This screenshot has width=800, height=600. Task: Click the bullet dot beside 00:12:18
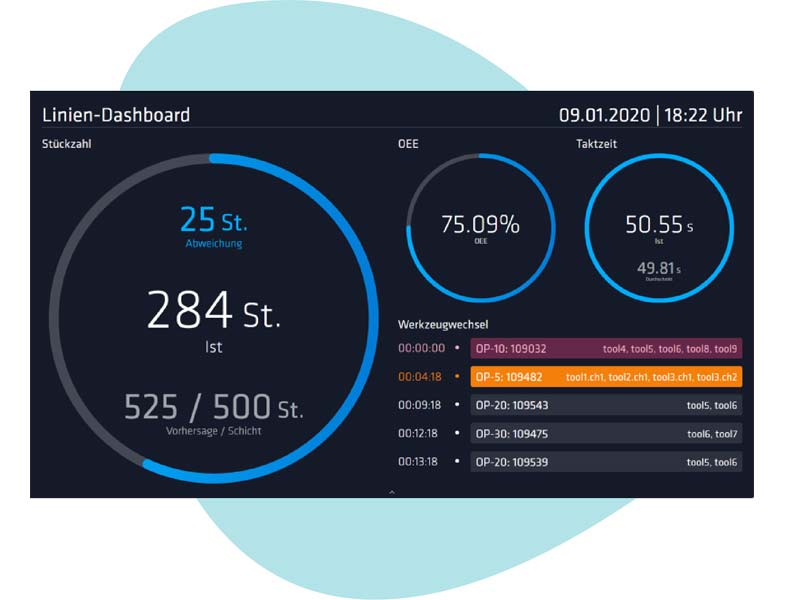[x=457, y=433]
